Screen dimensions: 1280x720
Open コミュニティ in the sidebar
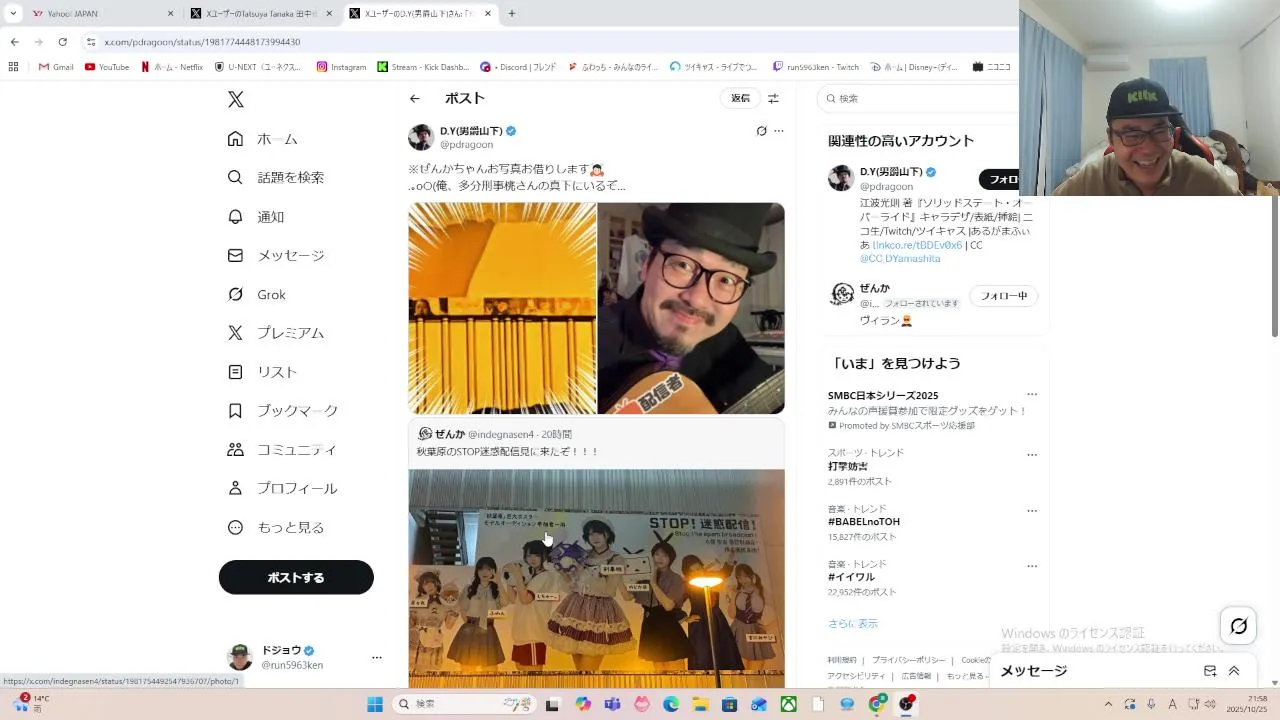[x=282, y=450]
